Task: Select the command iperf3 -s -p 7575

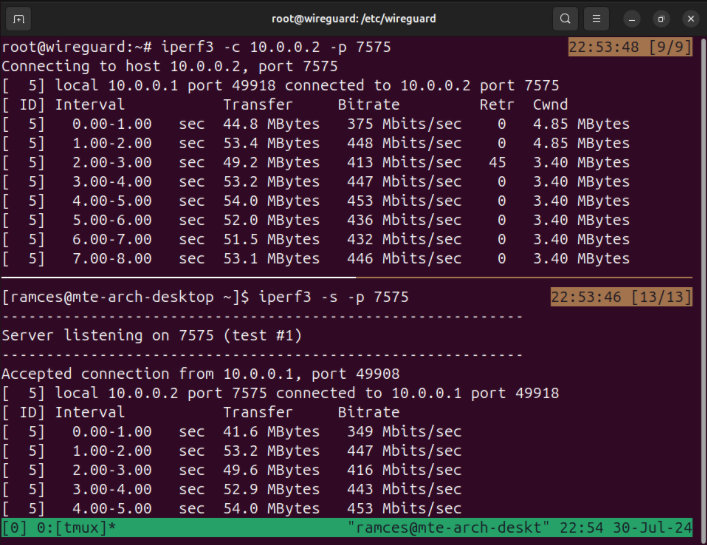Action: tap(334, 297)
